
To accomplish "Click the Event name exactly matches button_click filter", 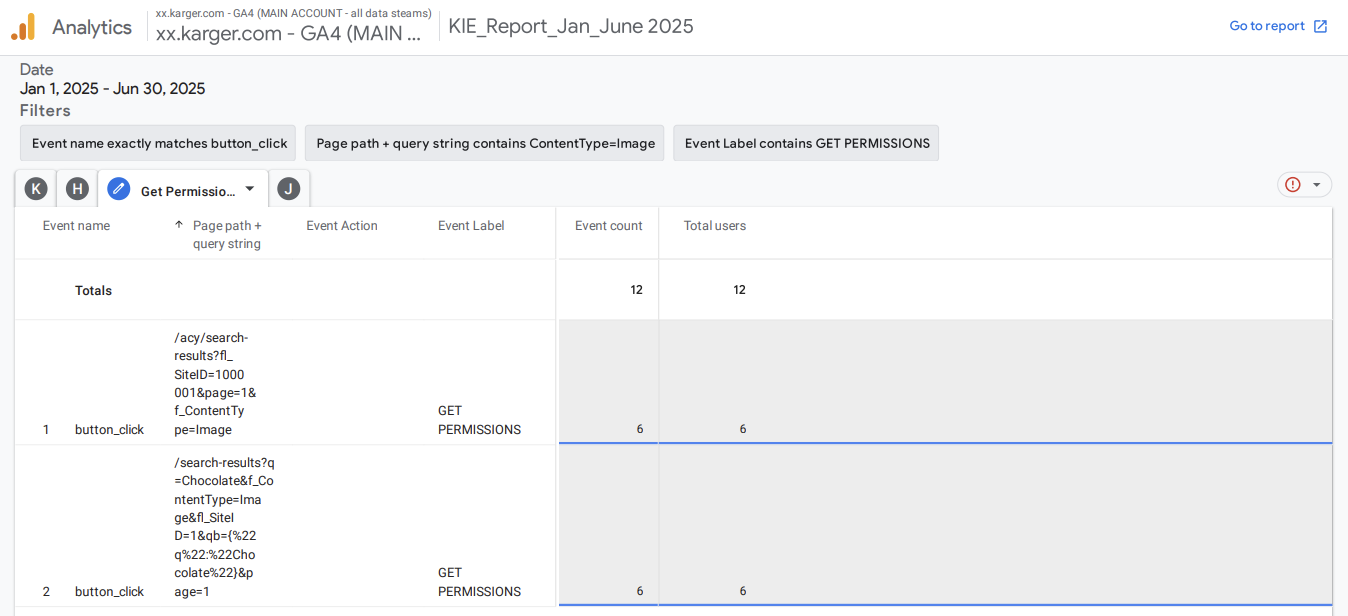I will [158, 143].
